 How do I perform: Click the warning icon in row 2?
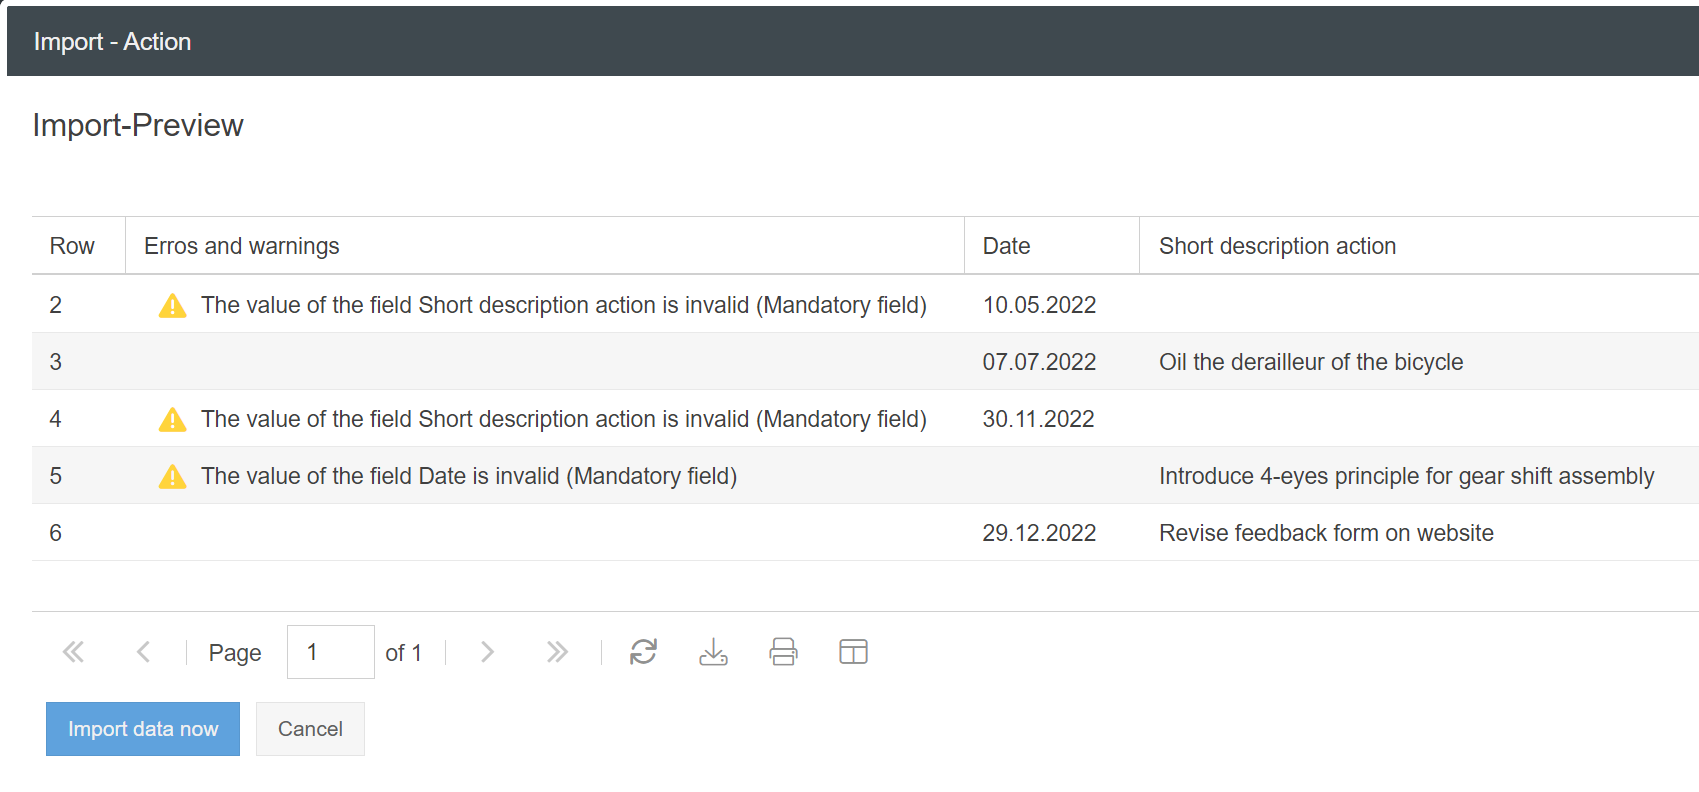(x=173, y=306)
